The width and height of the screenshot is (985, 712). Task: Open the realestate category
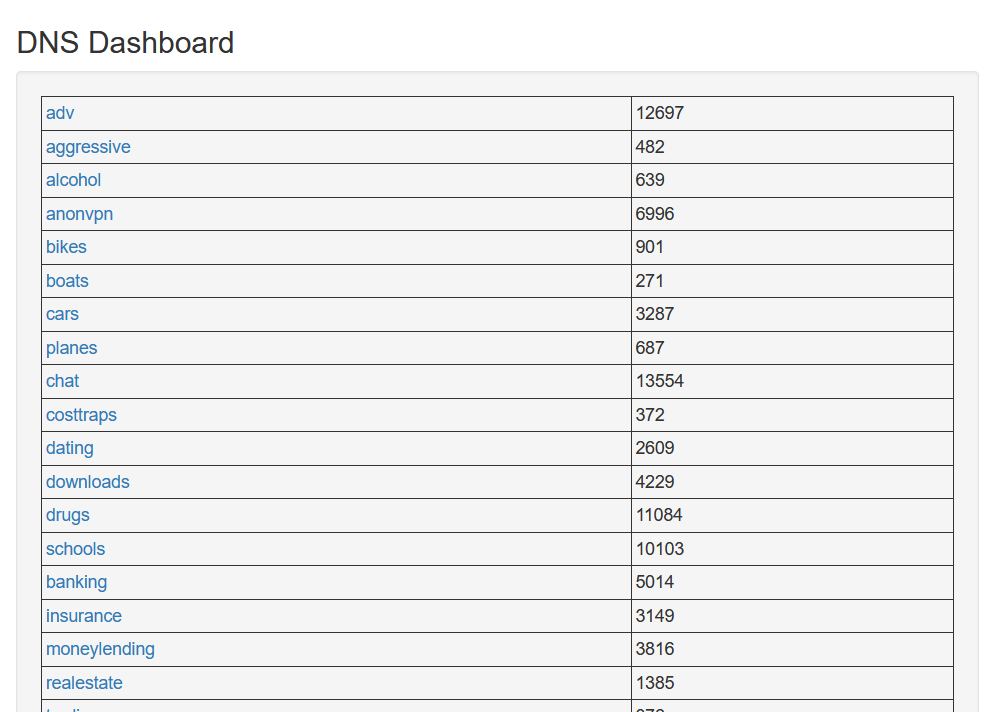84,683
